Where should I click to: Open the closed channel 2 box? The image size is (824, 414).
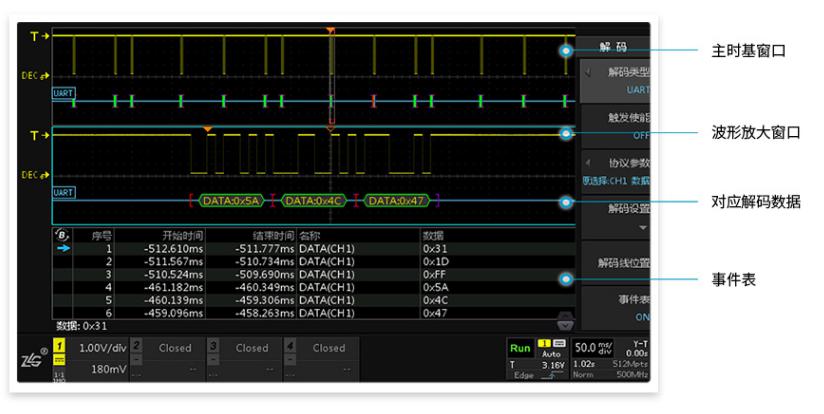pos(167,359)
